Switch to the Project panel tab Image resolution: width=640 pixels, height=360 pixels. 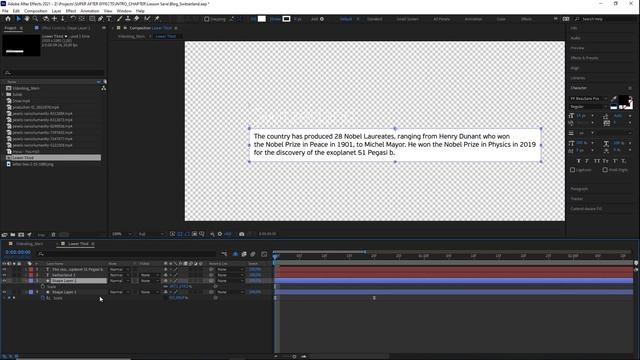(11, 28)
